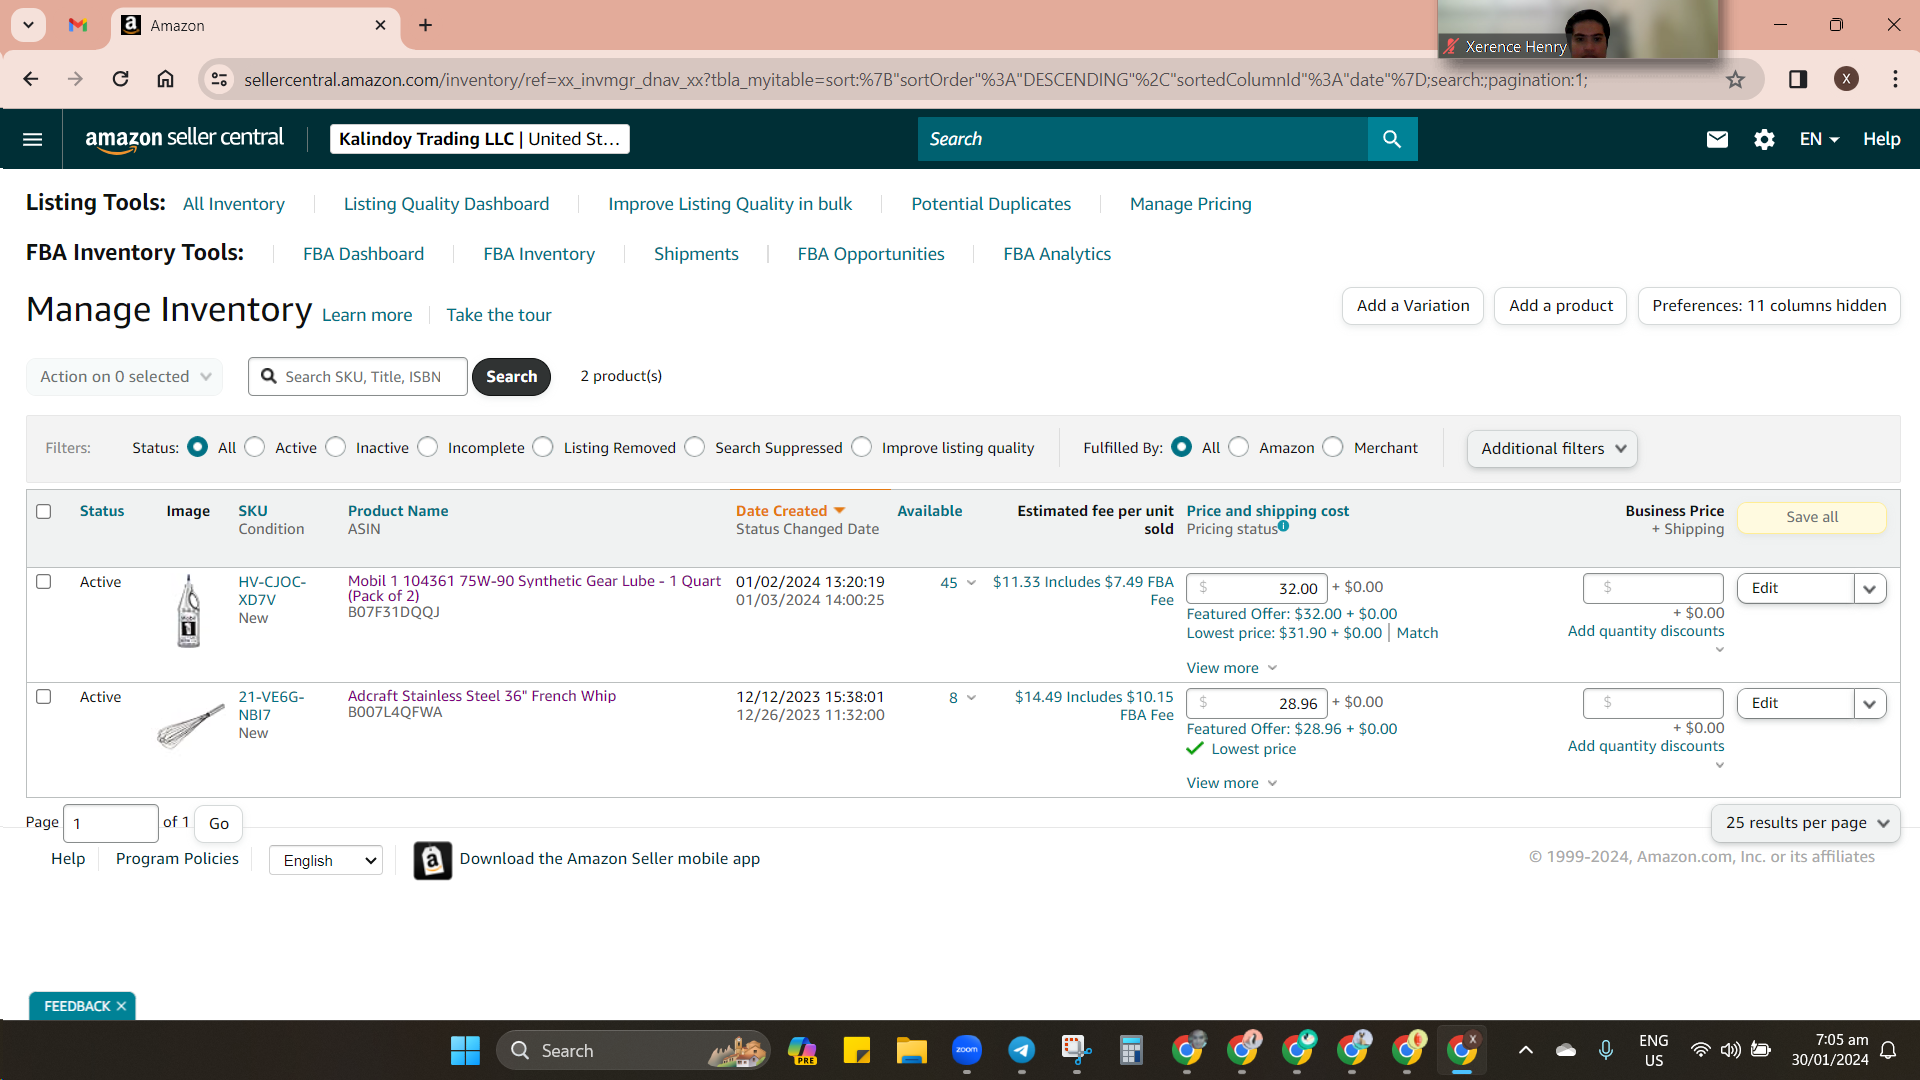Open the browser home page
The image size is (1920, 1080).
(166, 79)
